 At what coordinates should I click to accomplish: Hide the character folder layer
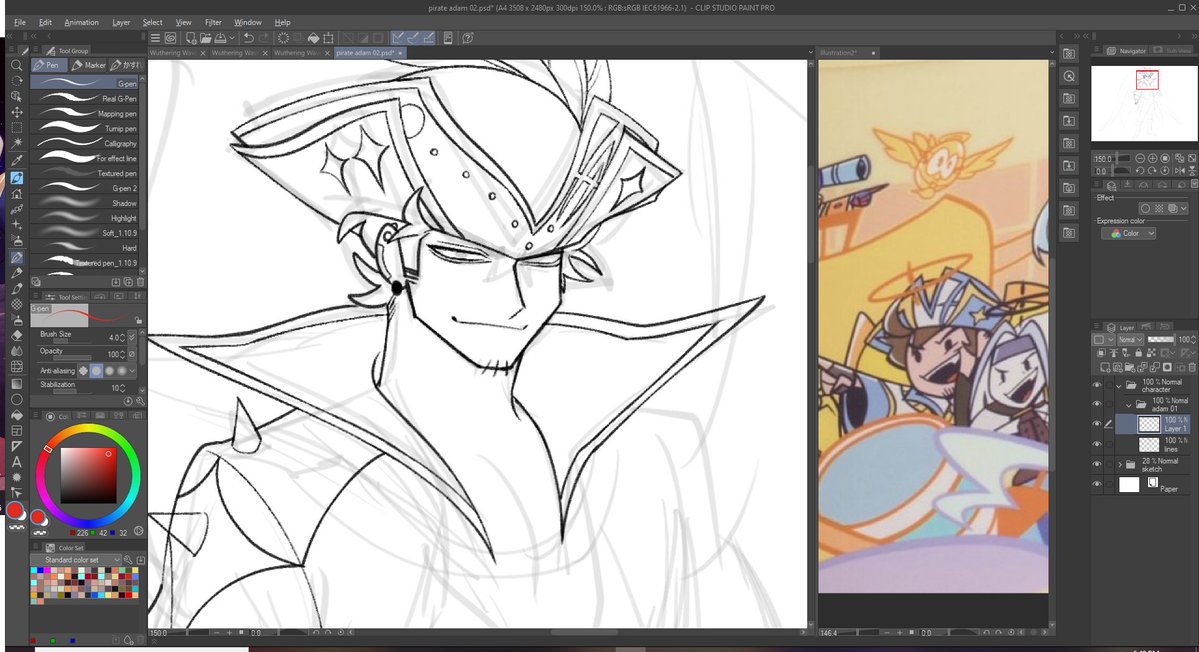click(1097, 385)
